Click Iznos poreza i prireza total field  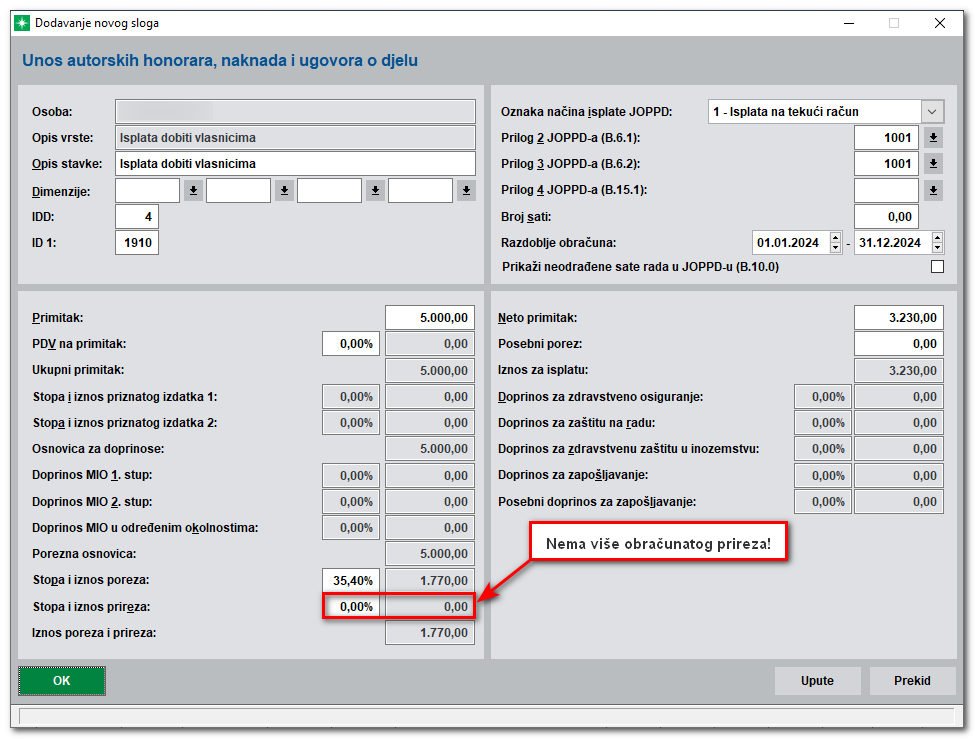(x=430, y=633)
